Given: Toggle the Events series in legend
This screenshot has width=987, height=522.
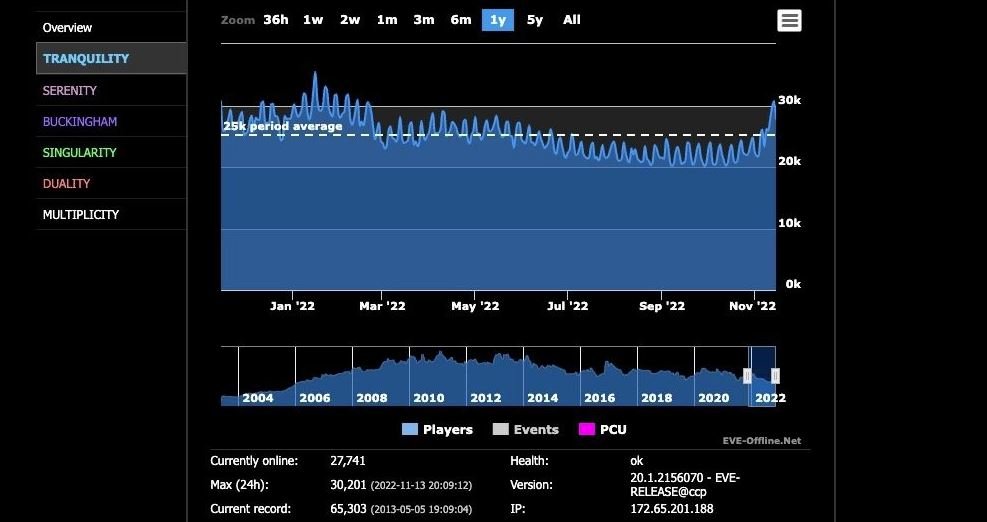Looking at the screenshot, I should 526,429.
